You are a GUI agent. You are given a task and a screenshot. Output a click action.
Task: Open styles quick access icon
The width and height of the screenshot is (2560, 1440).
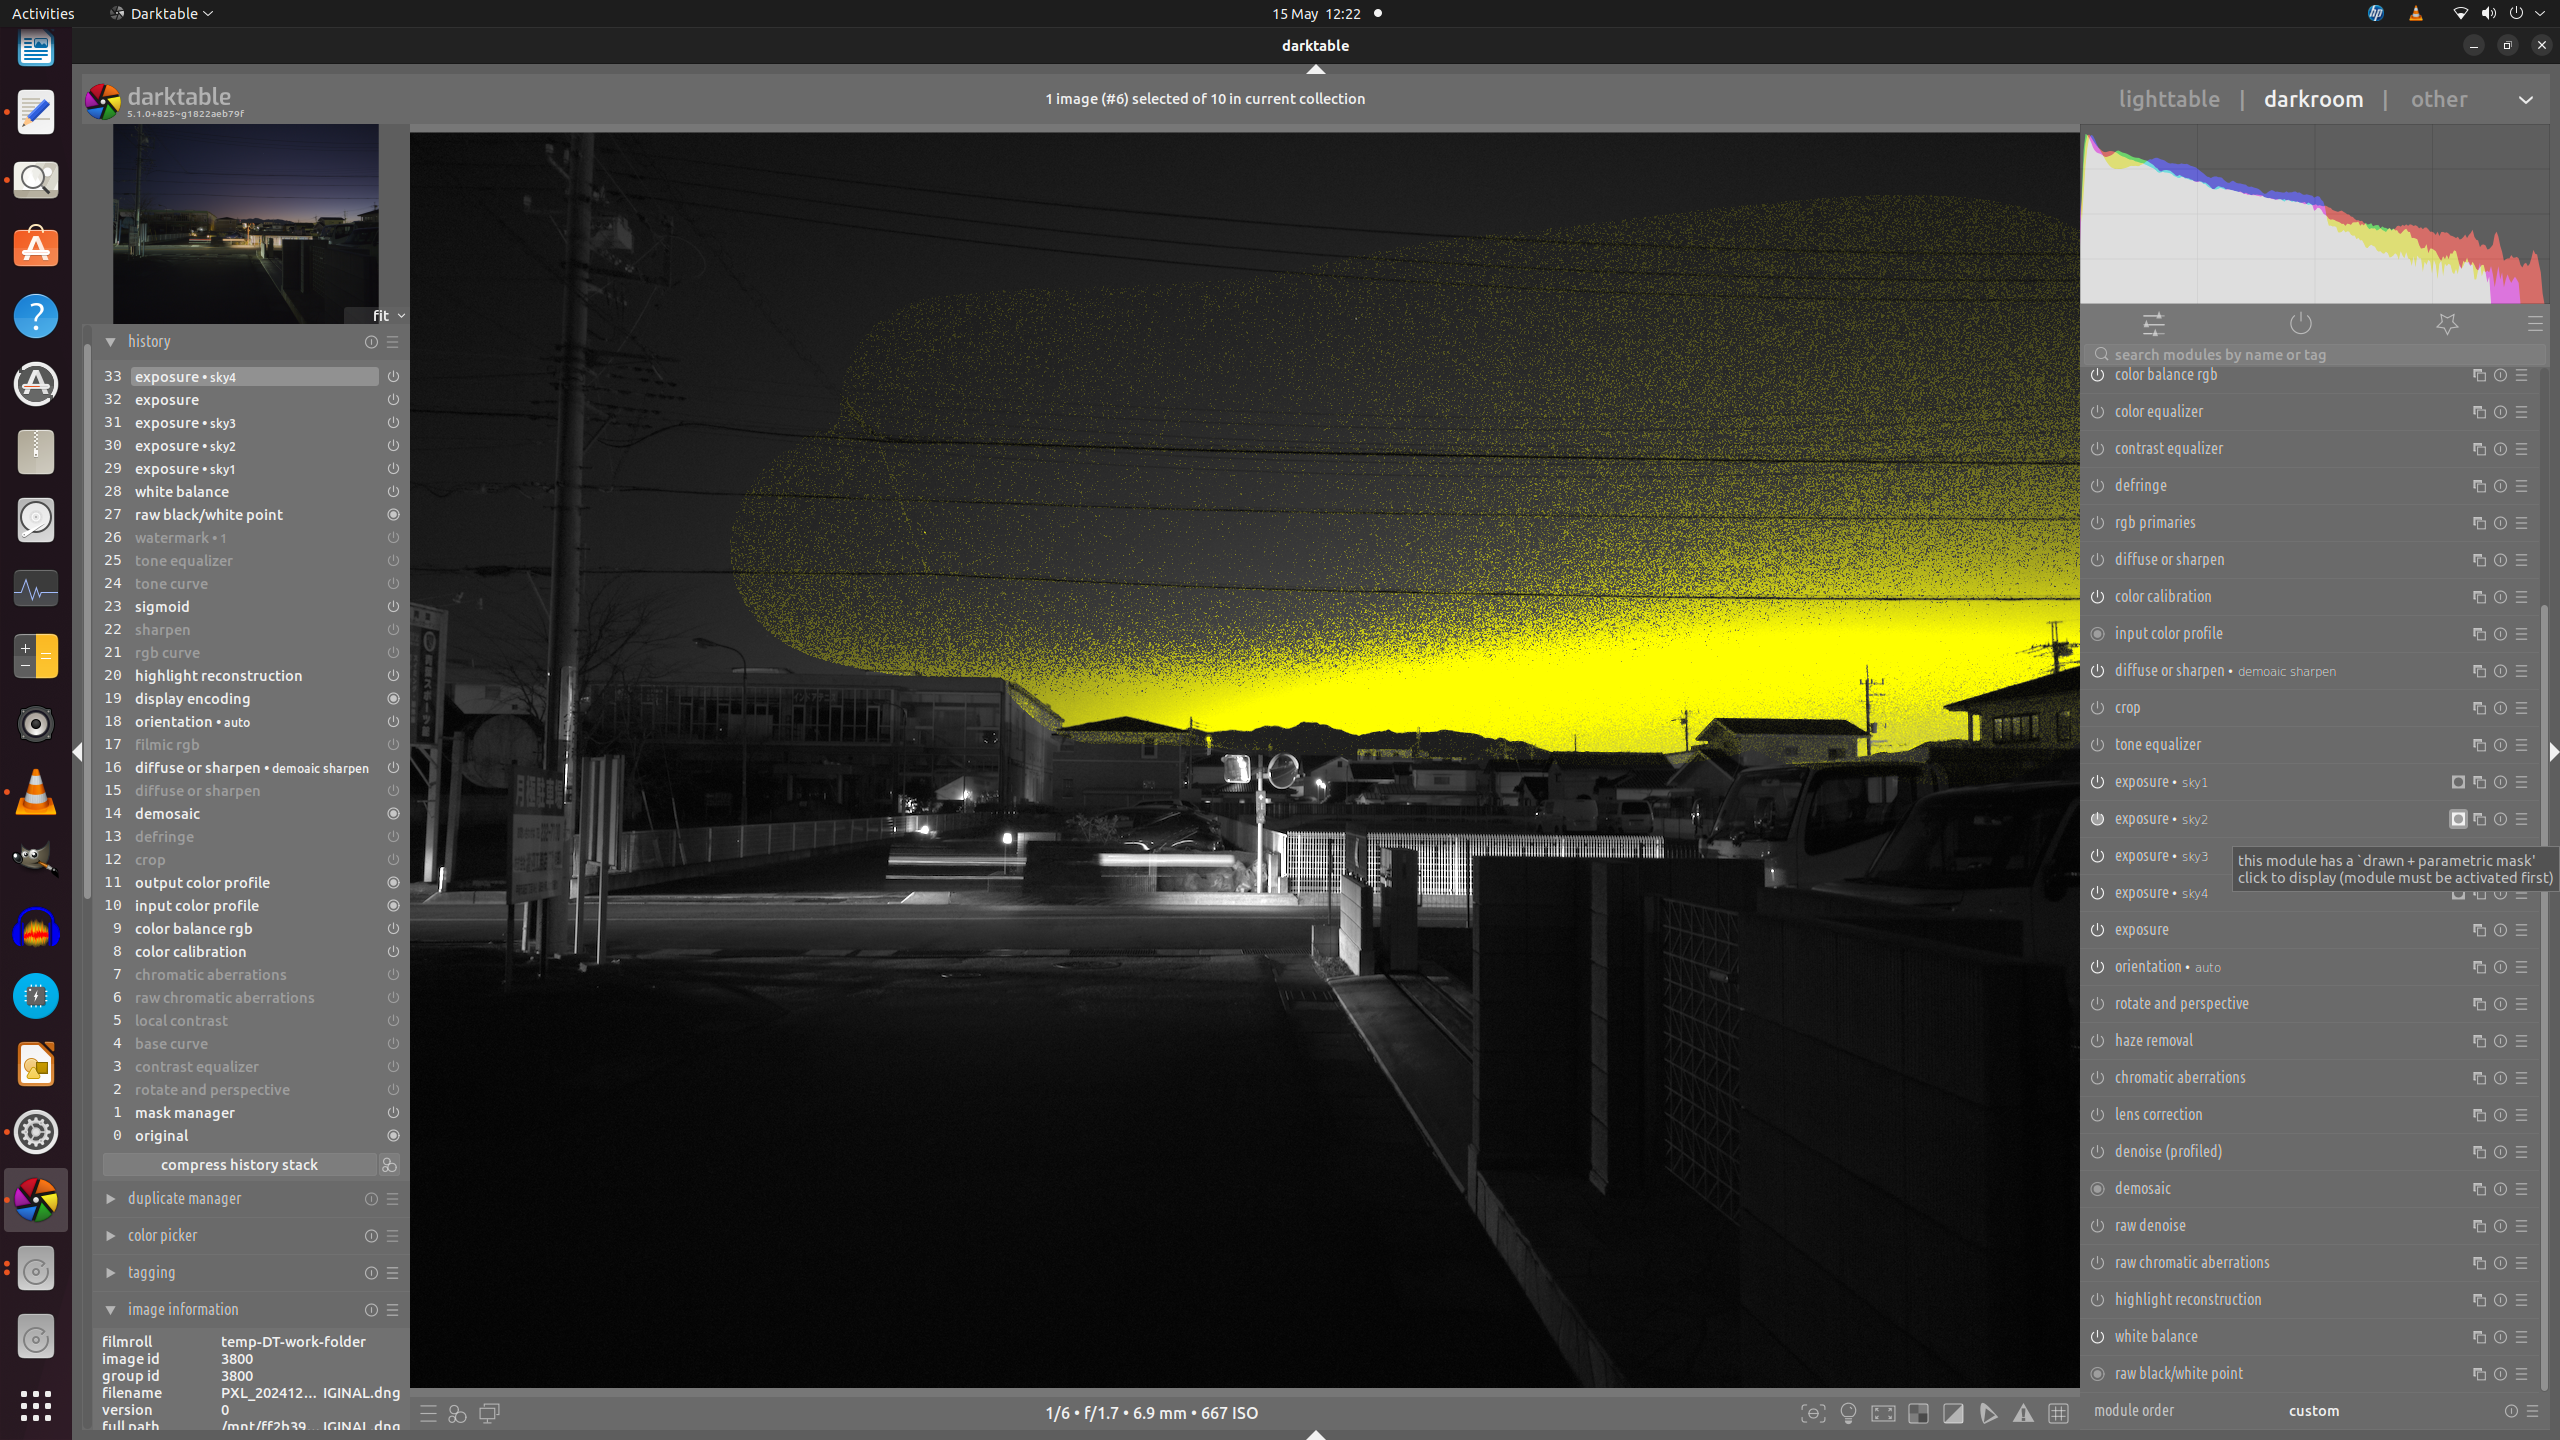[x=458, y=1413]
